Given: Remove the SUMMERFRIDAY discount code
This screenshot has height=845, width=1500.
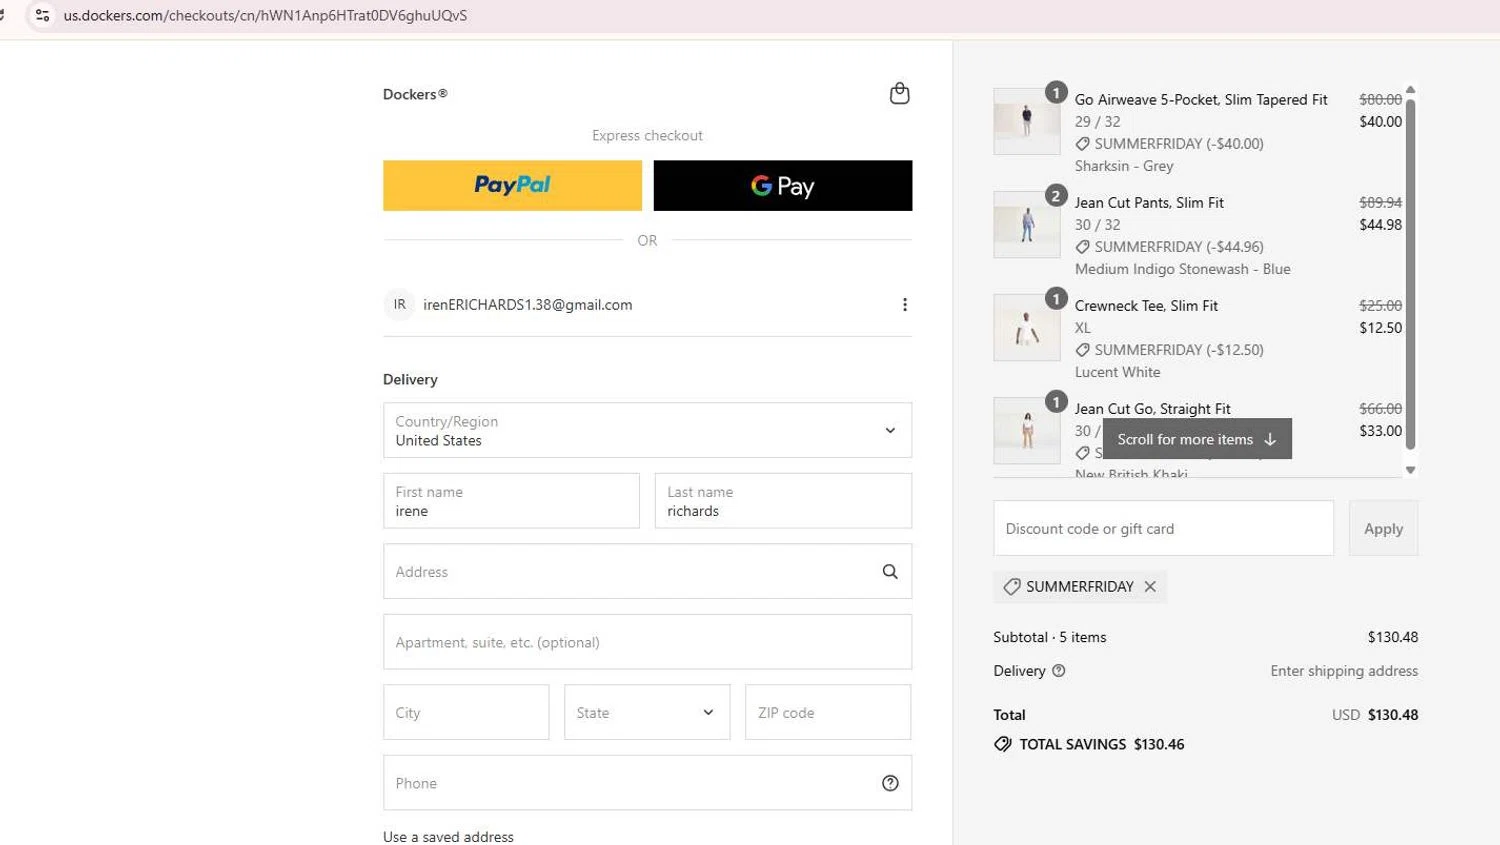Looking at the screenshot, I should (1150, 587).
